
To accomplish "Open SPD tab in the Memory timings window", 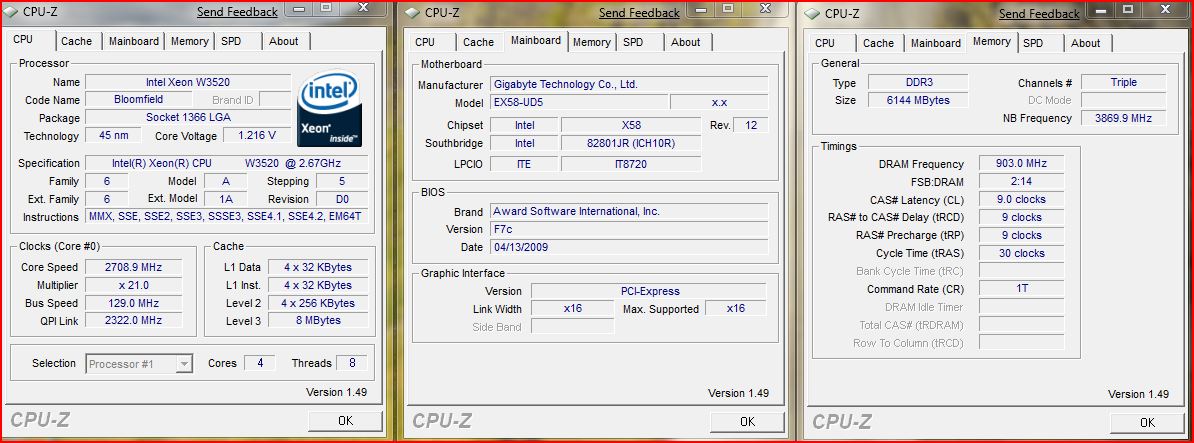I will (x=1033, y=43).
